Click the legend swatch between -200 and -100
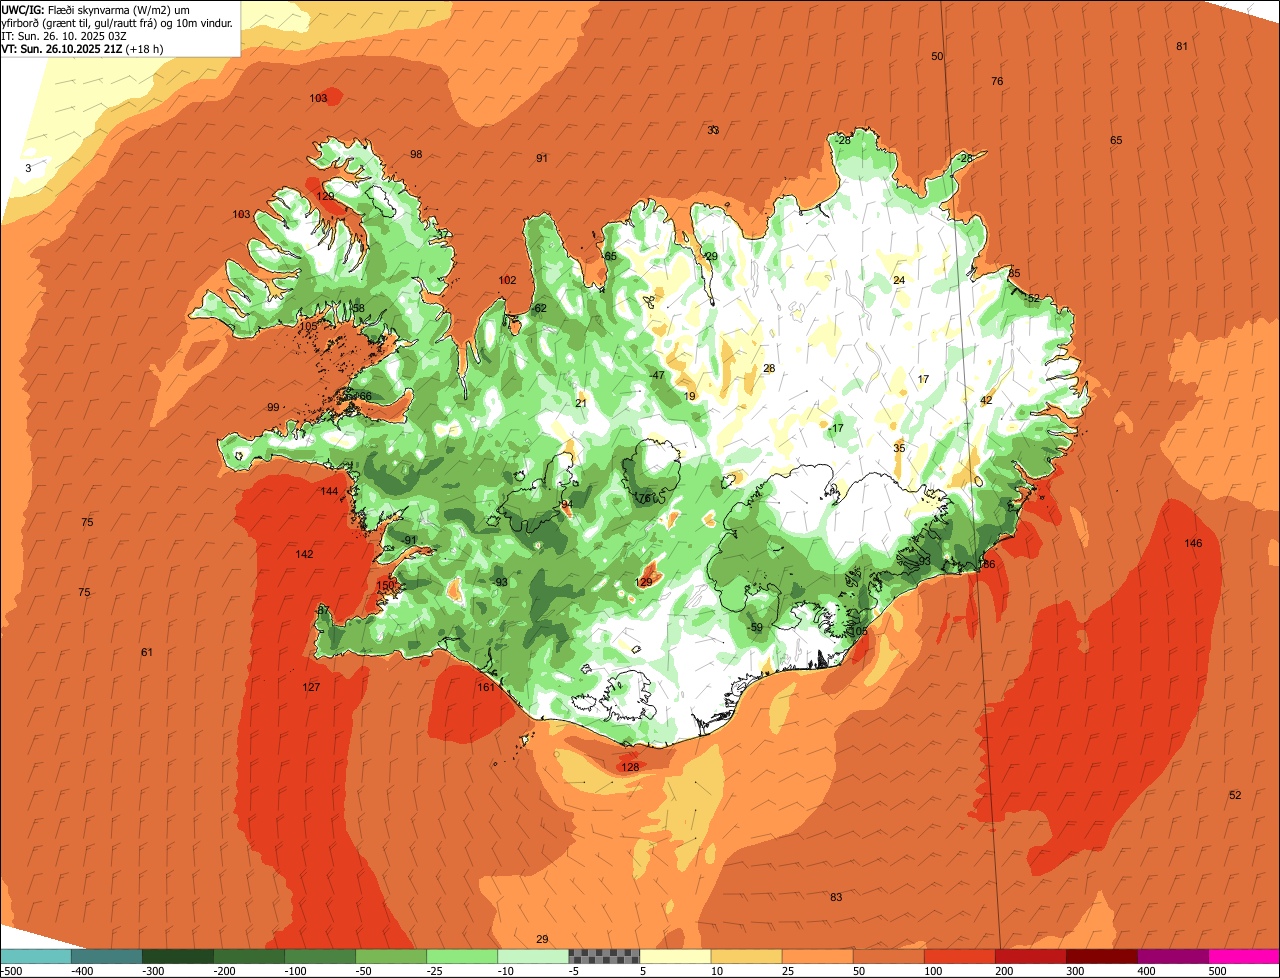 click(248, 956)
